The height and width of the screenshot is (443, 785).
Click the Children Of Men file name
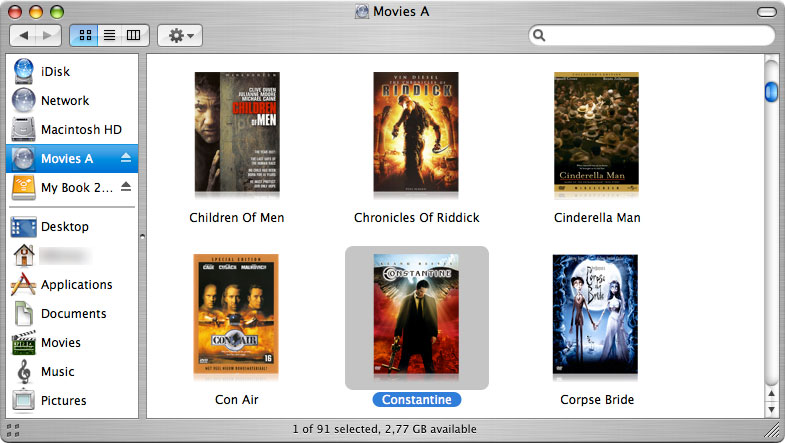click(237, 218)
